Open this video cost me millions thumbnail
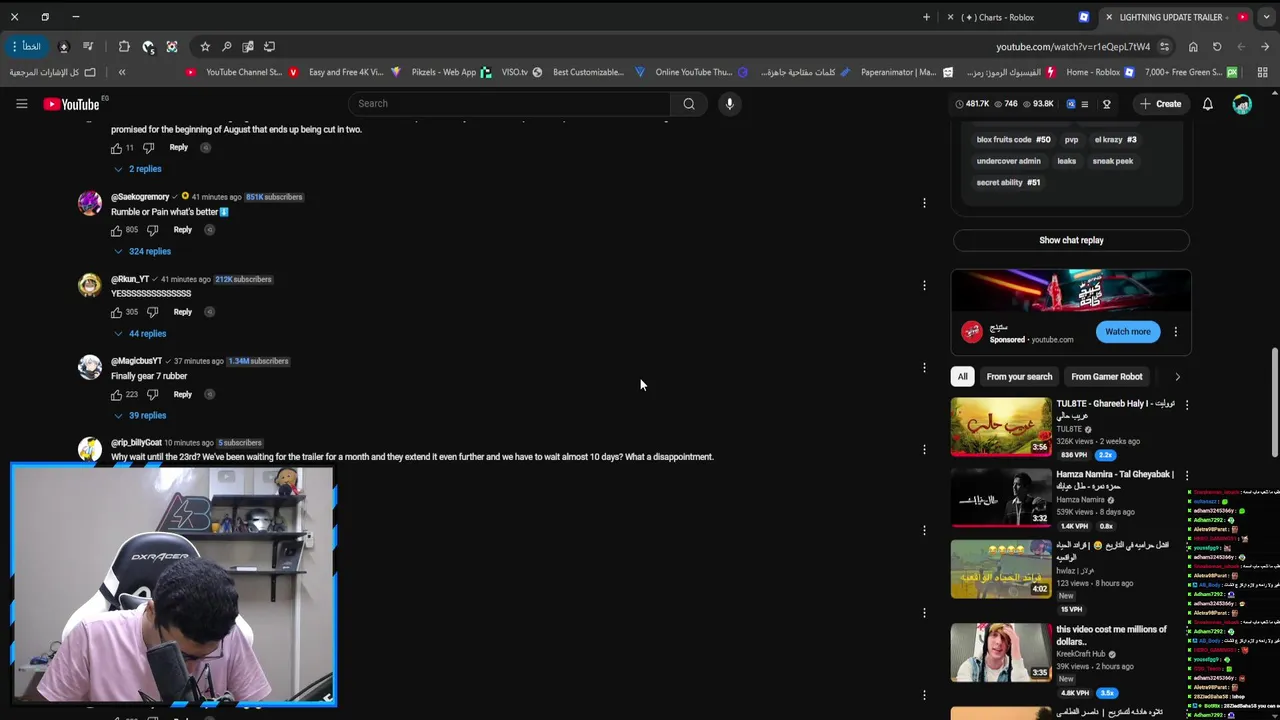 point(1001,652)
